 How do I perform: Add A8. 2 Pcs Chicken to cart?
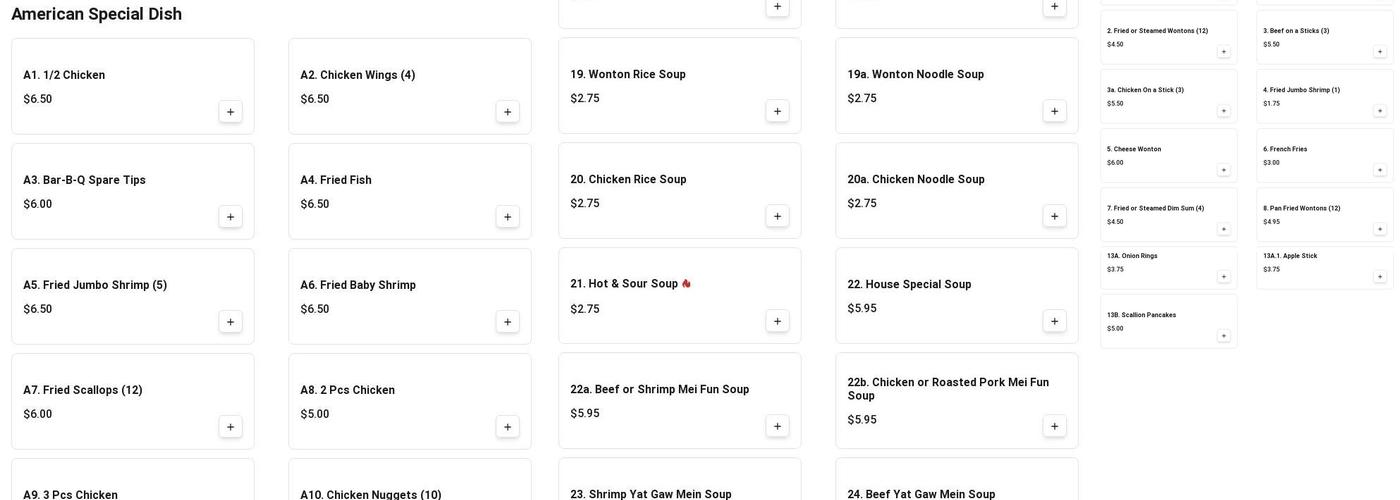click(x=507, y=427)
